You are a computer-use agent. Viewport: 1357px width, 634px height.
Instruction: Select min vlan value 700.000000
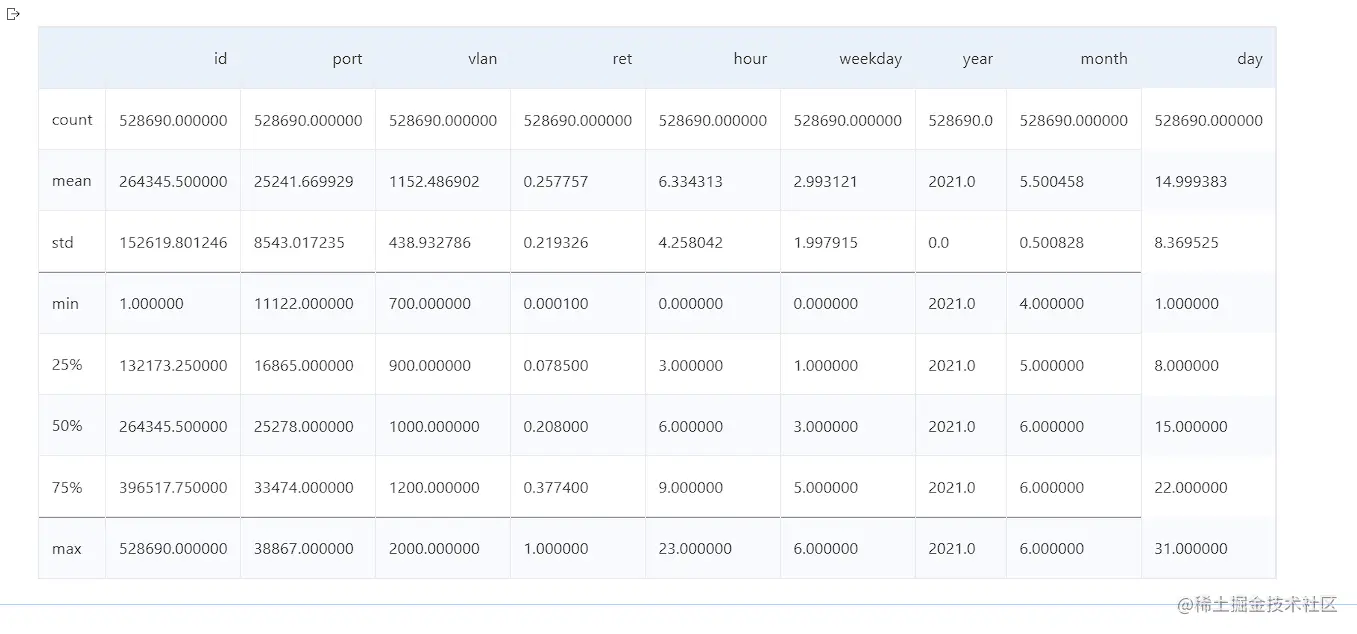point(430,304)
